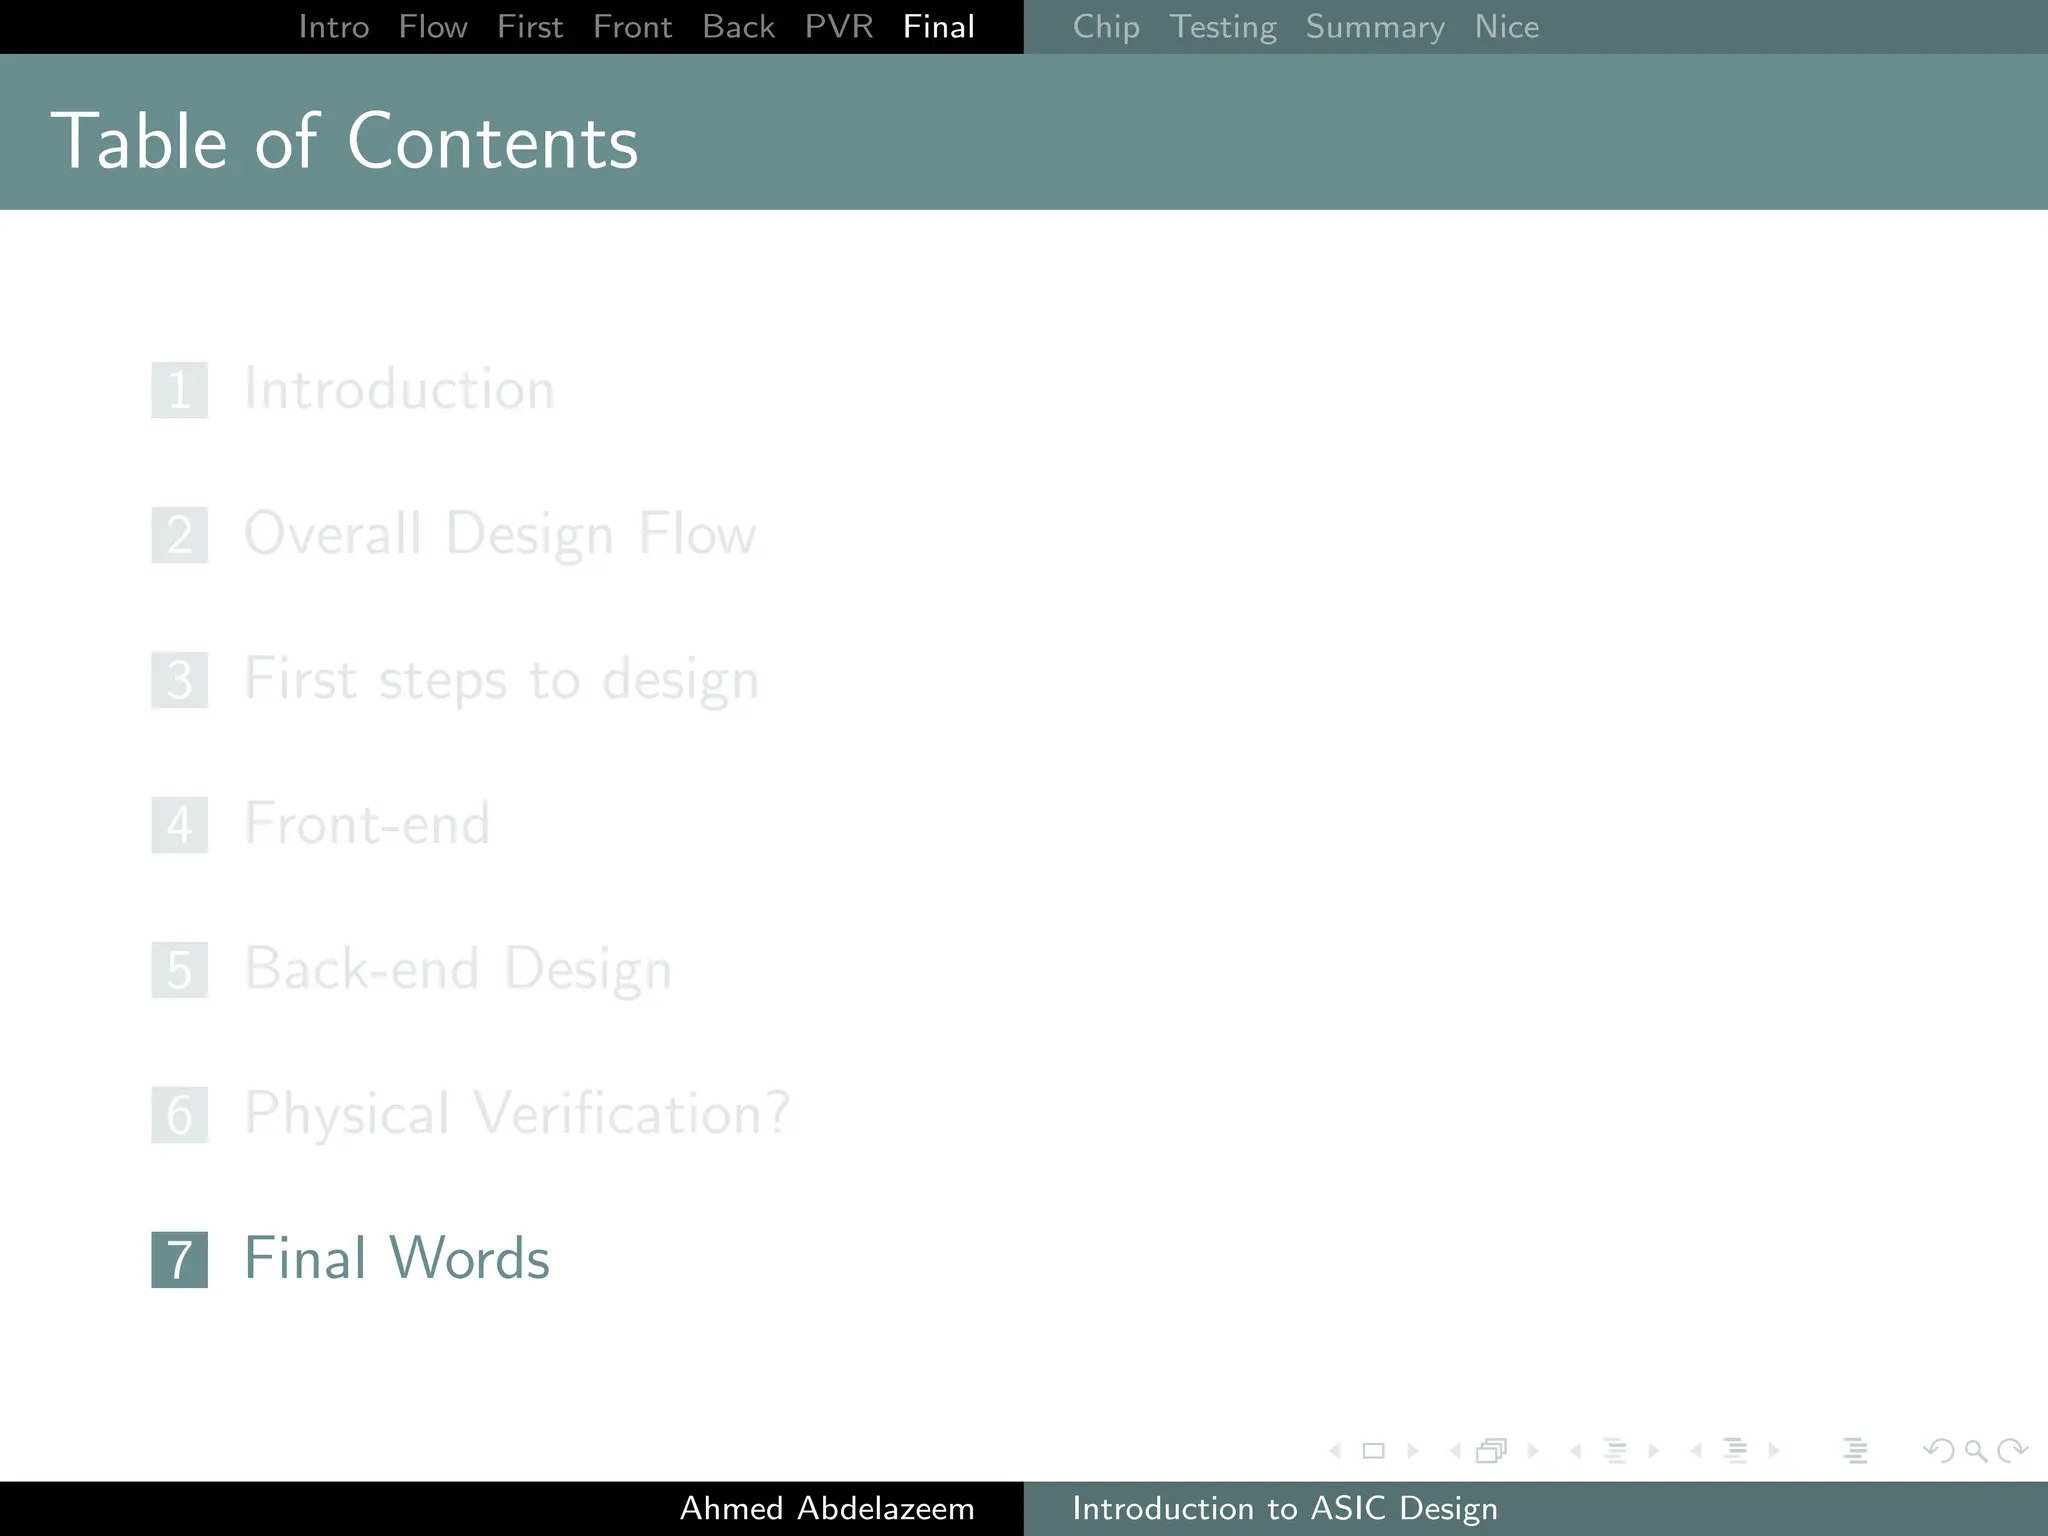Click the section navigation icon
The height and width of the screenshot is (1536, 2048).
tap(1736, 1451)
